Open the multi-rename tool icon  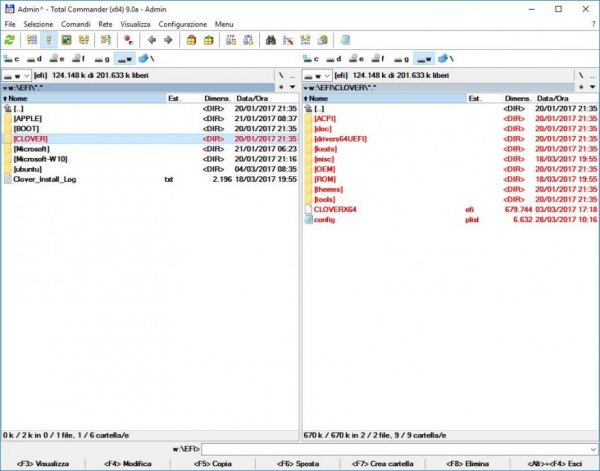[x=288, y=40]
